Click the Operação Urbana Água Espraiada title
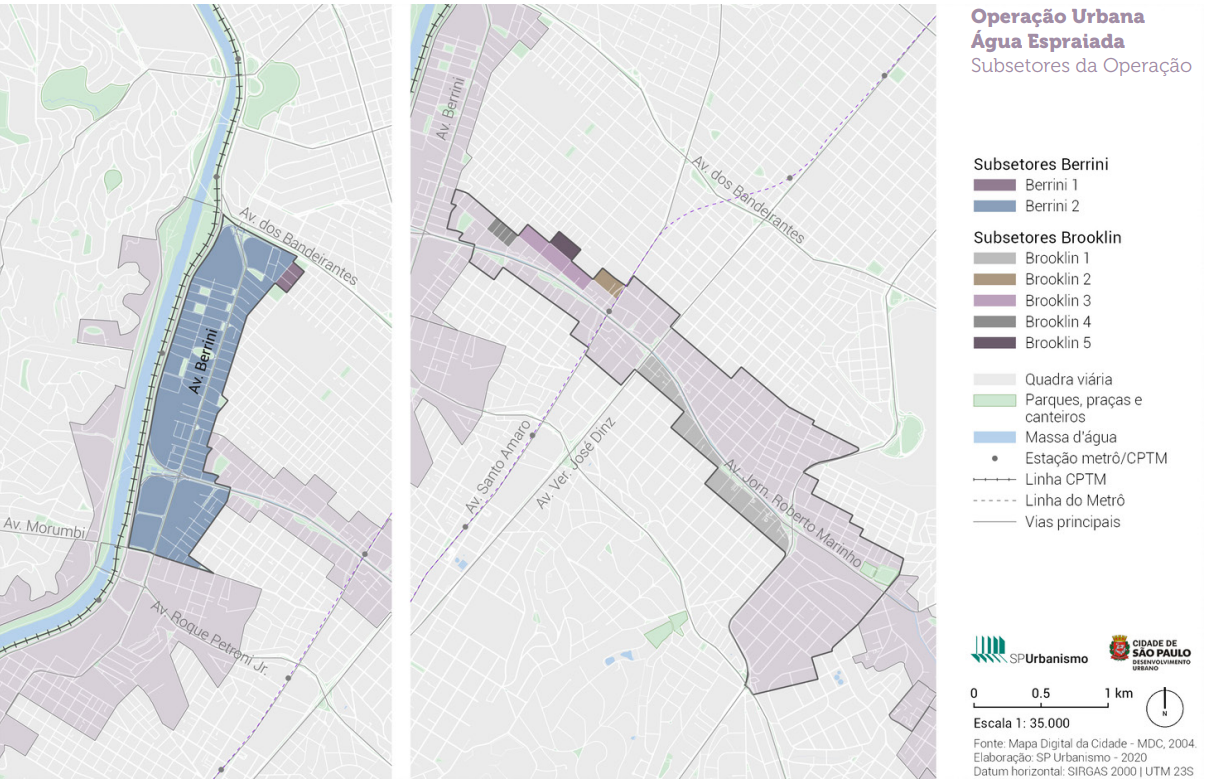 click(x=1058, y=29)
